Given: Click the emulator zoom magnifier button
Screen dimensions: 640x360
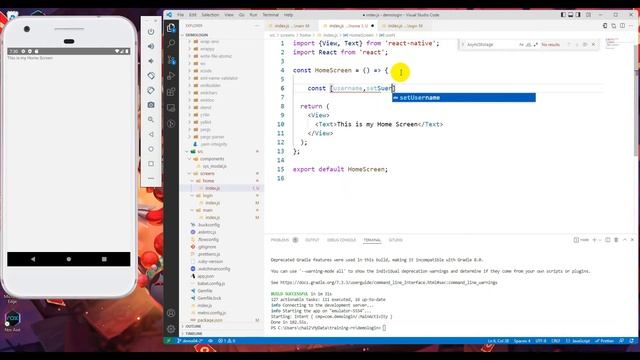Looking at the screenshot, I should click(x=151, y=120).
